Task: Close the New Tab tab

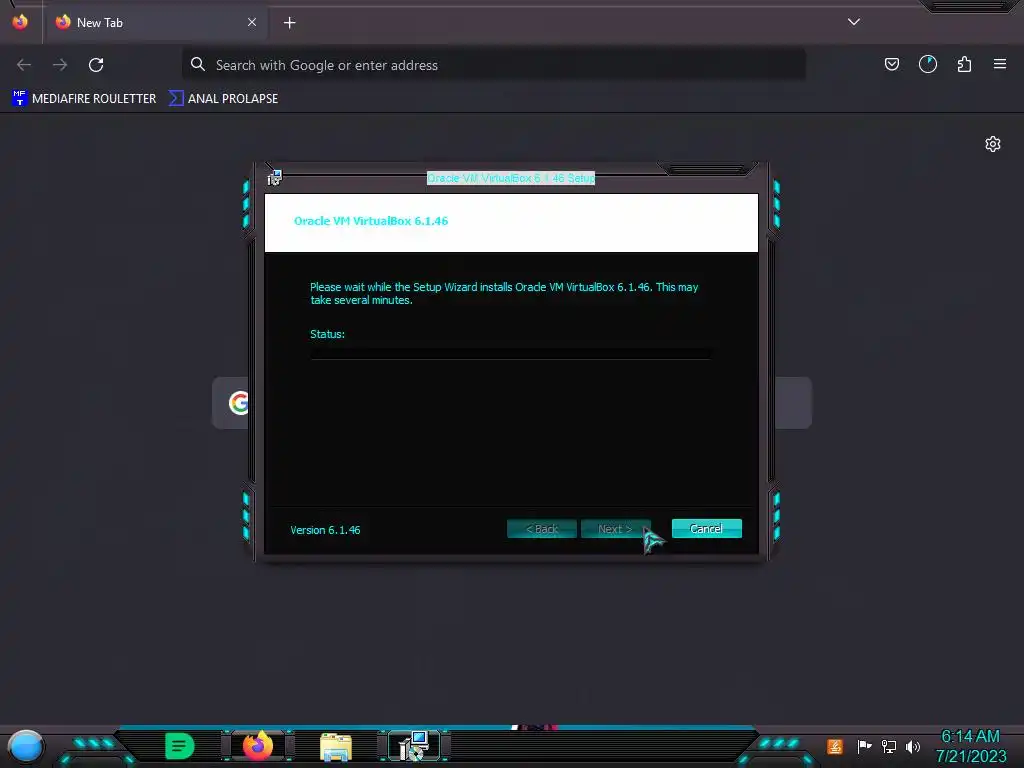Action: pyautogui.click(x=252, y=22)
